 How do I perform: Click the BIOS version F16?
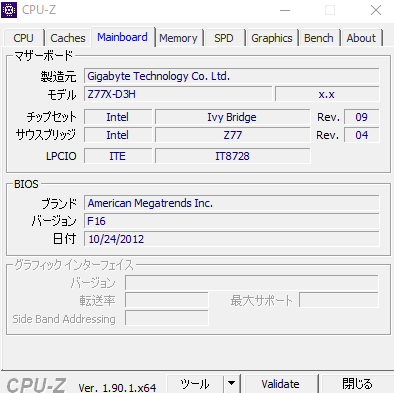tap(232, 221)
